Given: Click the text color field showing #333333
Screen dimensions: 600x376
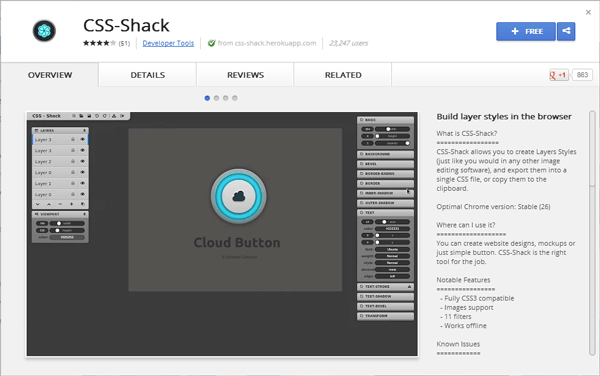Looking at the screenshot, I should pos(392,229).
